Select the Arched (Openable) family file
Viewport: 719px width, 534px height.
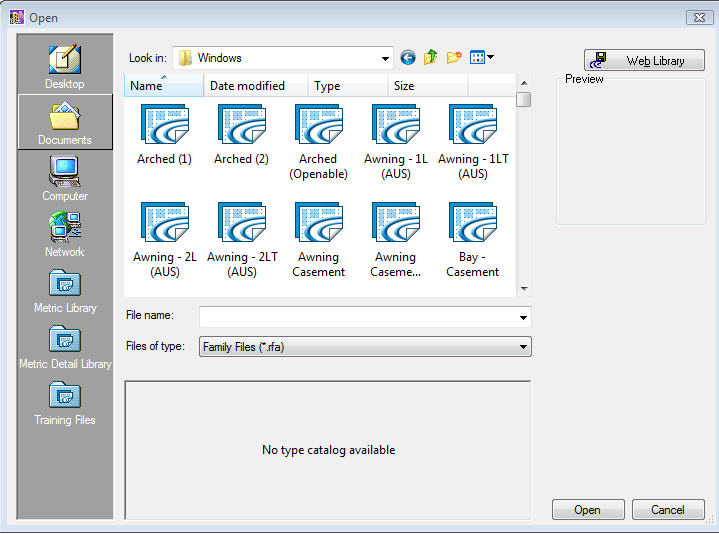pyautogui.click(x=318, y=142)
